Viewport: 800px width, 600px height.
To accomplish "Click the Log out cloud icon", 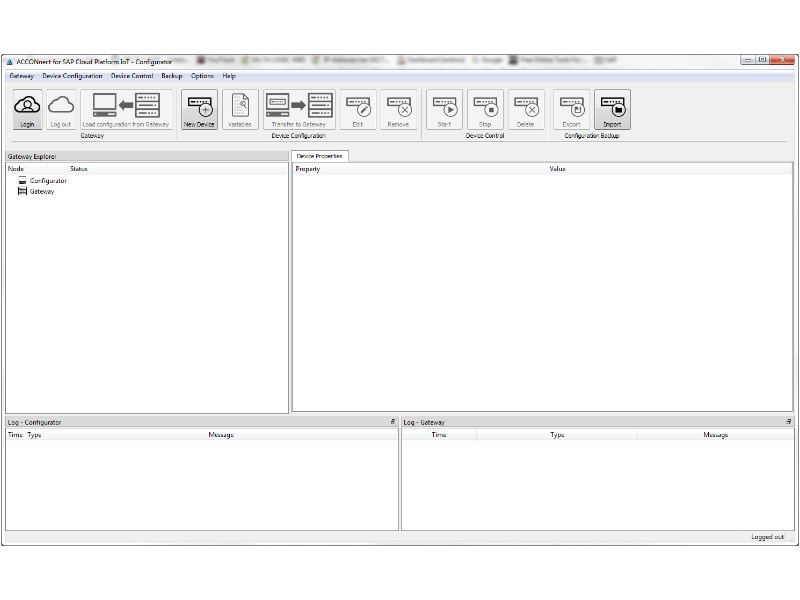I will coord(61,108).
